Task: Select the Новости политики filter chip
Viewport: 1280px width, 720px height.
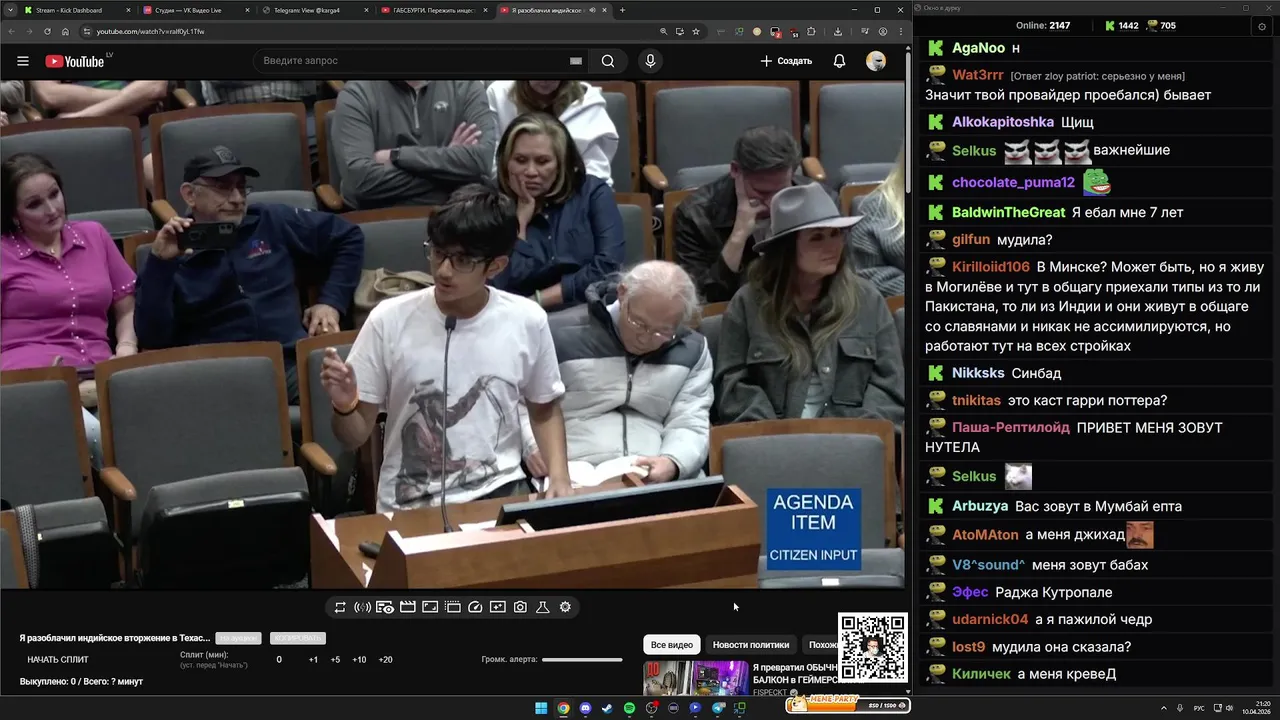Action: click(x=751, y=645)
